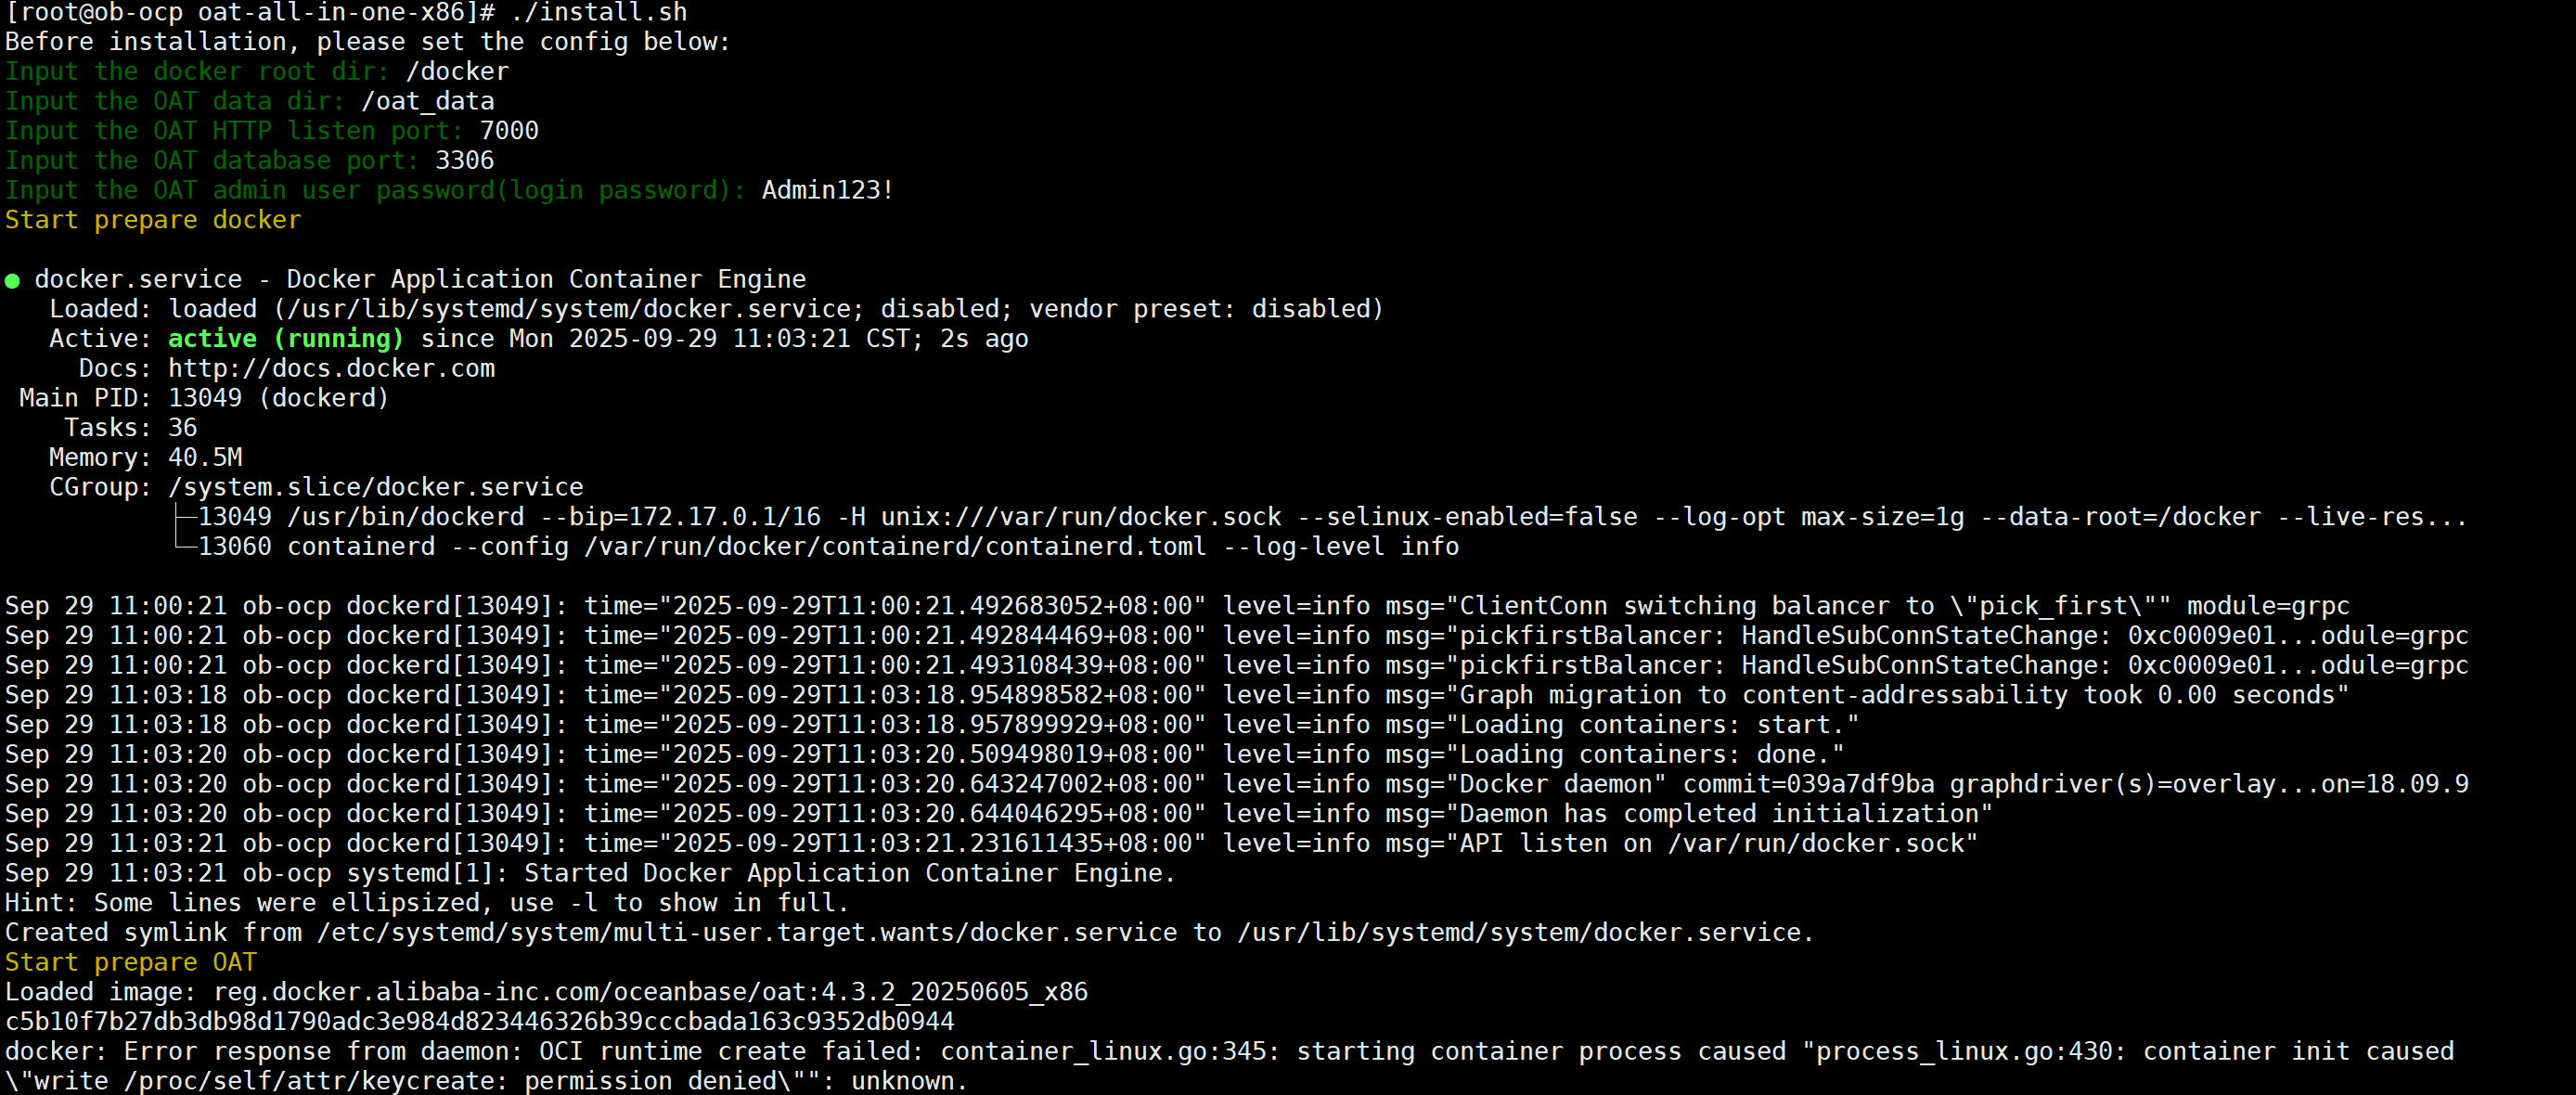Click the "Hint: Some lines were ellipsized" line
This screenshot has height=1095, width=2576.
[x=426, y=903]
